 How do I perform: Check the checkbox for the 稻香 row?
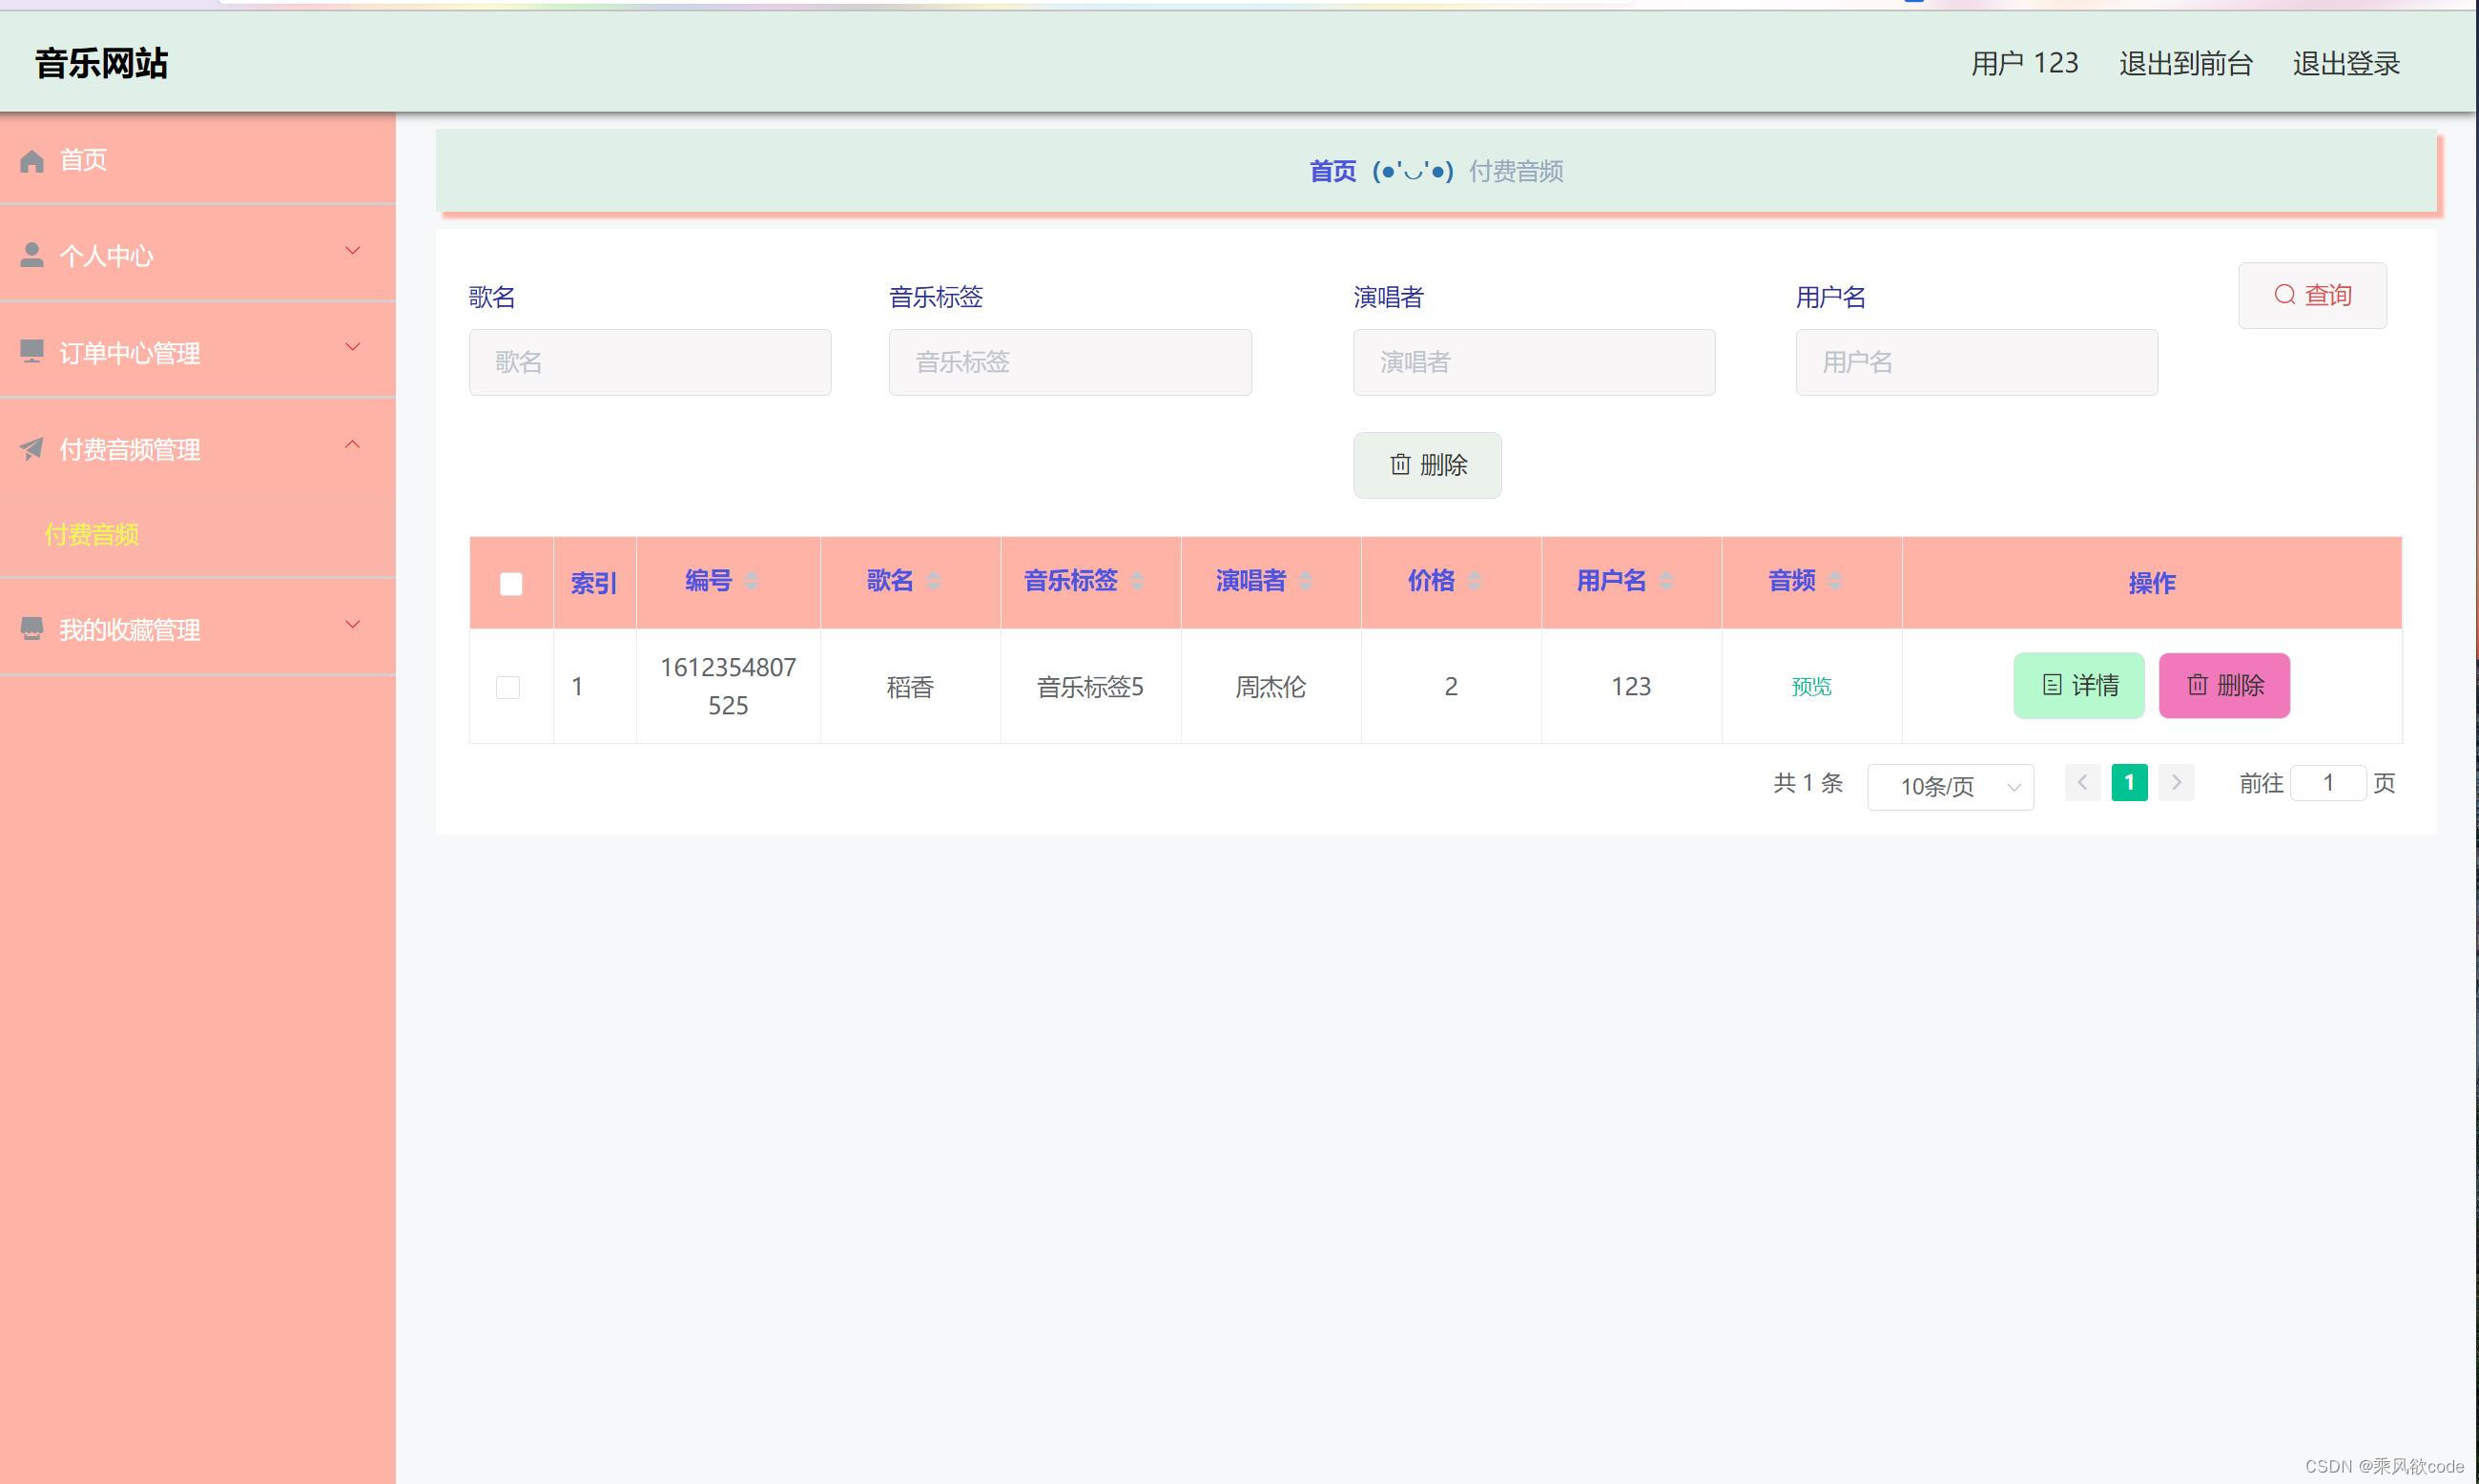[508, 687]
